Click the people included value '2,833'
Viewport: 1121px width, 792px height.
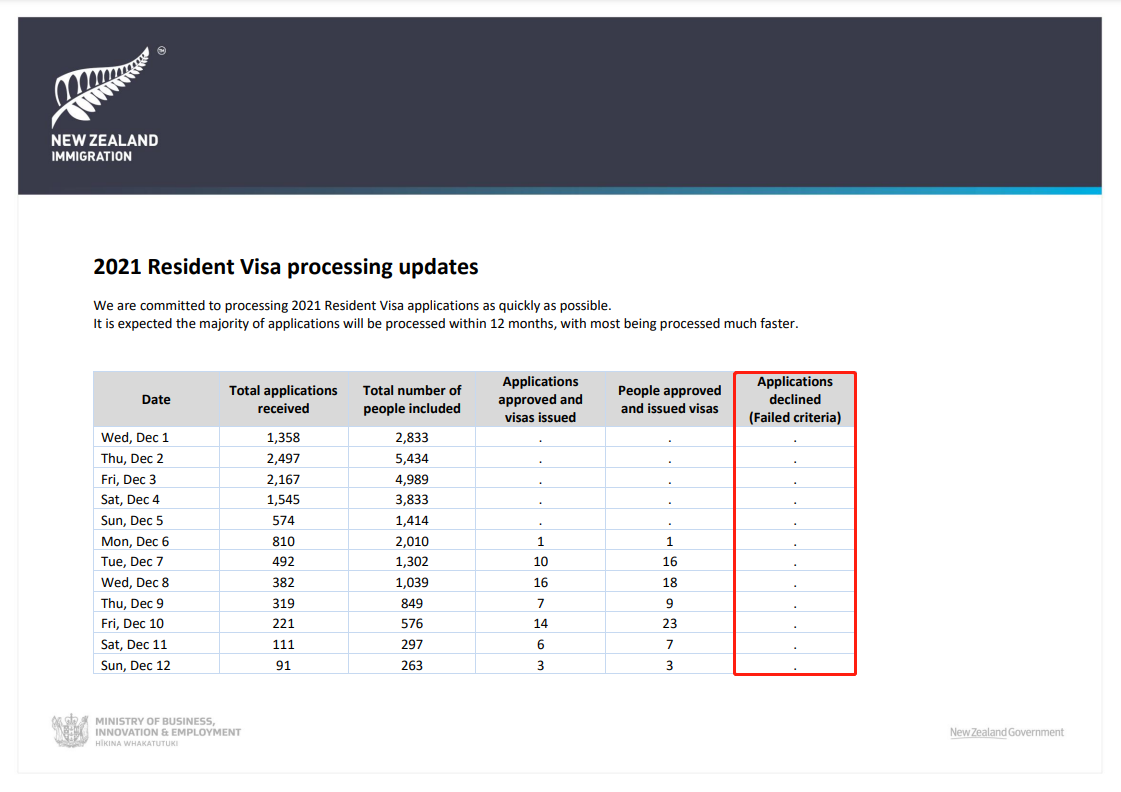coord(412,437)
